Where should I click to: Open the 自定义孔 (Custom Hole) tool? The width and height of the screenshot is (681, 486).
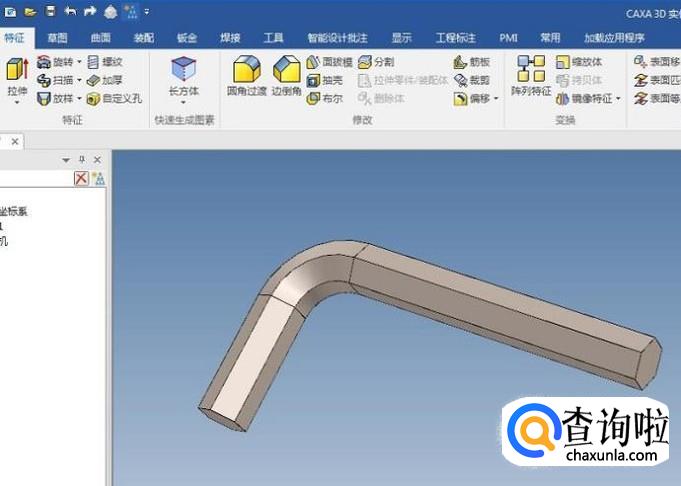114,99
